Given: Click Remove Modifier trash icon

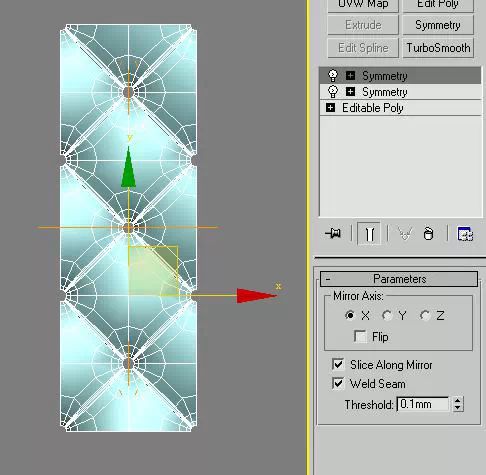Looking at the screenshot, I should 428,233.
